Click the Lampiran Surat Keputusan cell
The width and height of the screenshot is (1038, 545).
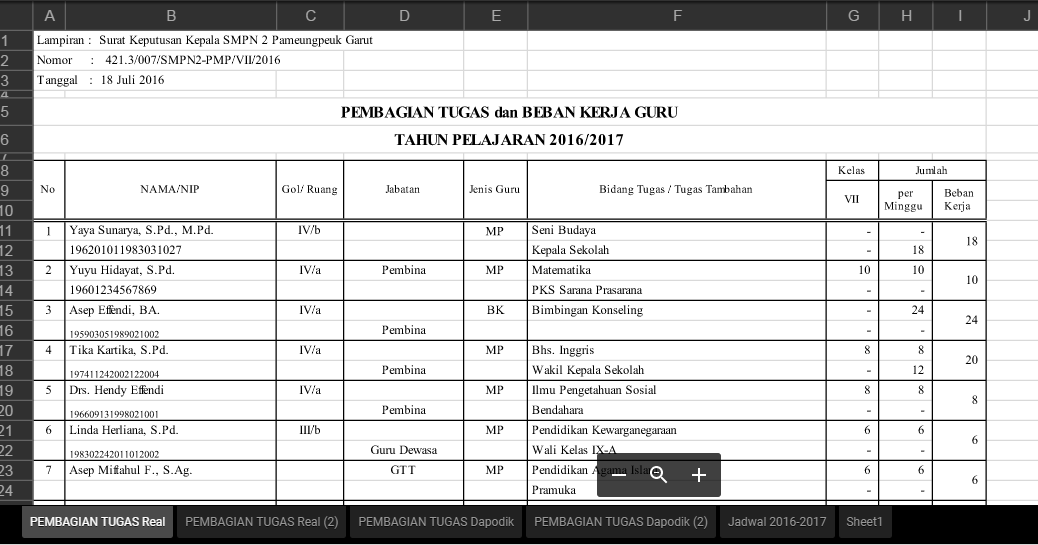(x=205, y=40)
